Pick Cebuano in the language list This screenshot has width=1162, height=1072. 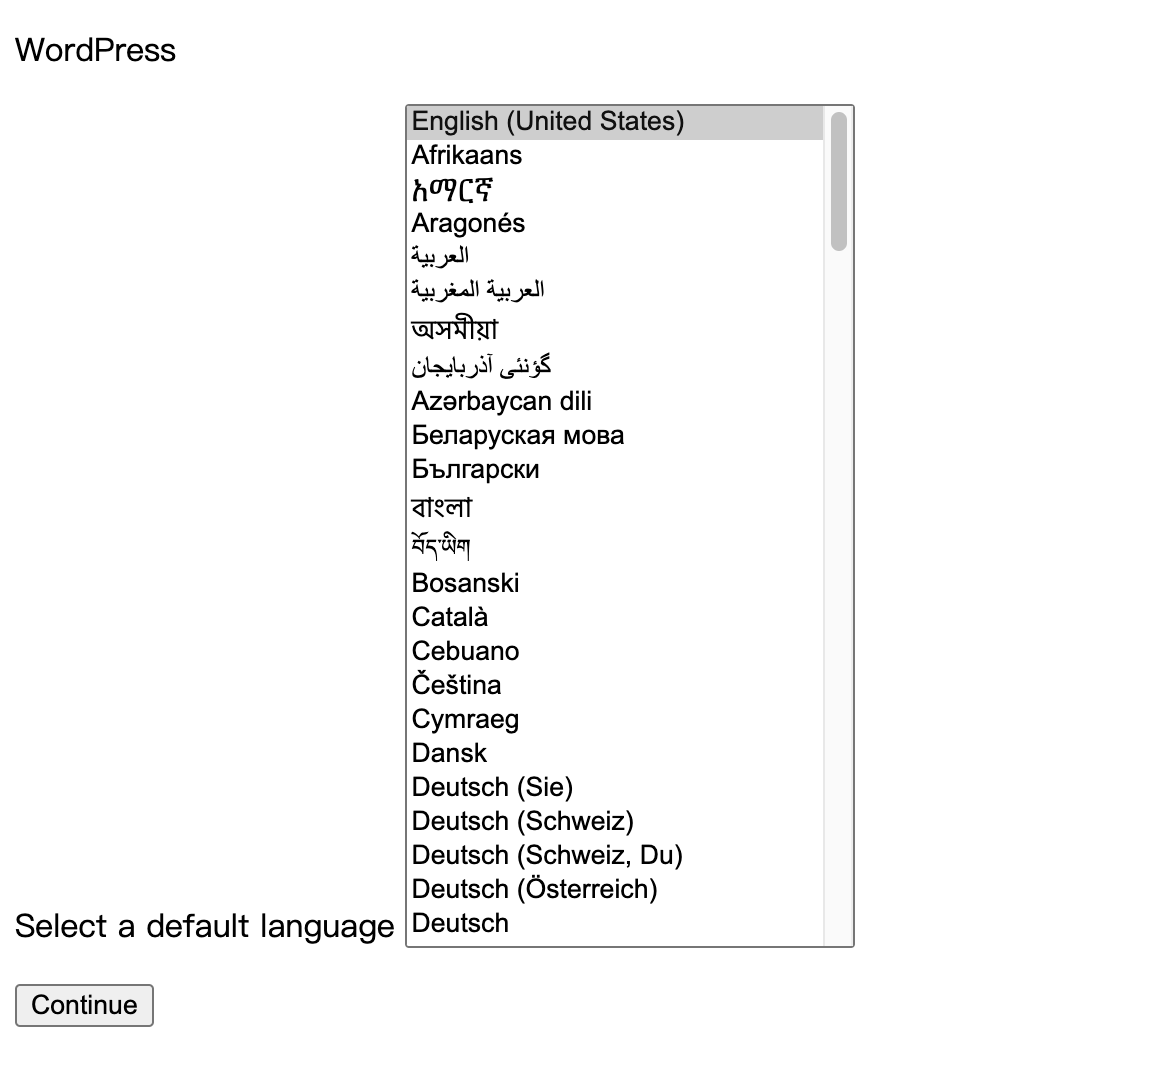pyautogui.click(x=466, y=651)
